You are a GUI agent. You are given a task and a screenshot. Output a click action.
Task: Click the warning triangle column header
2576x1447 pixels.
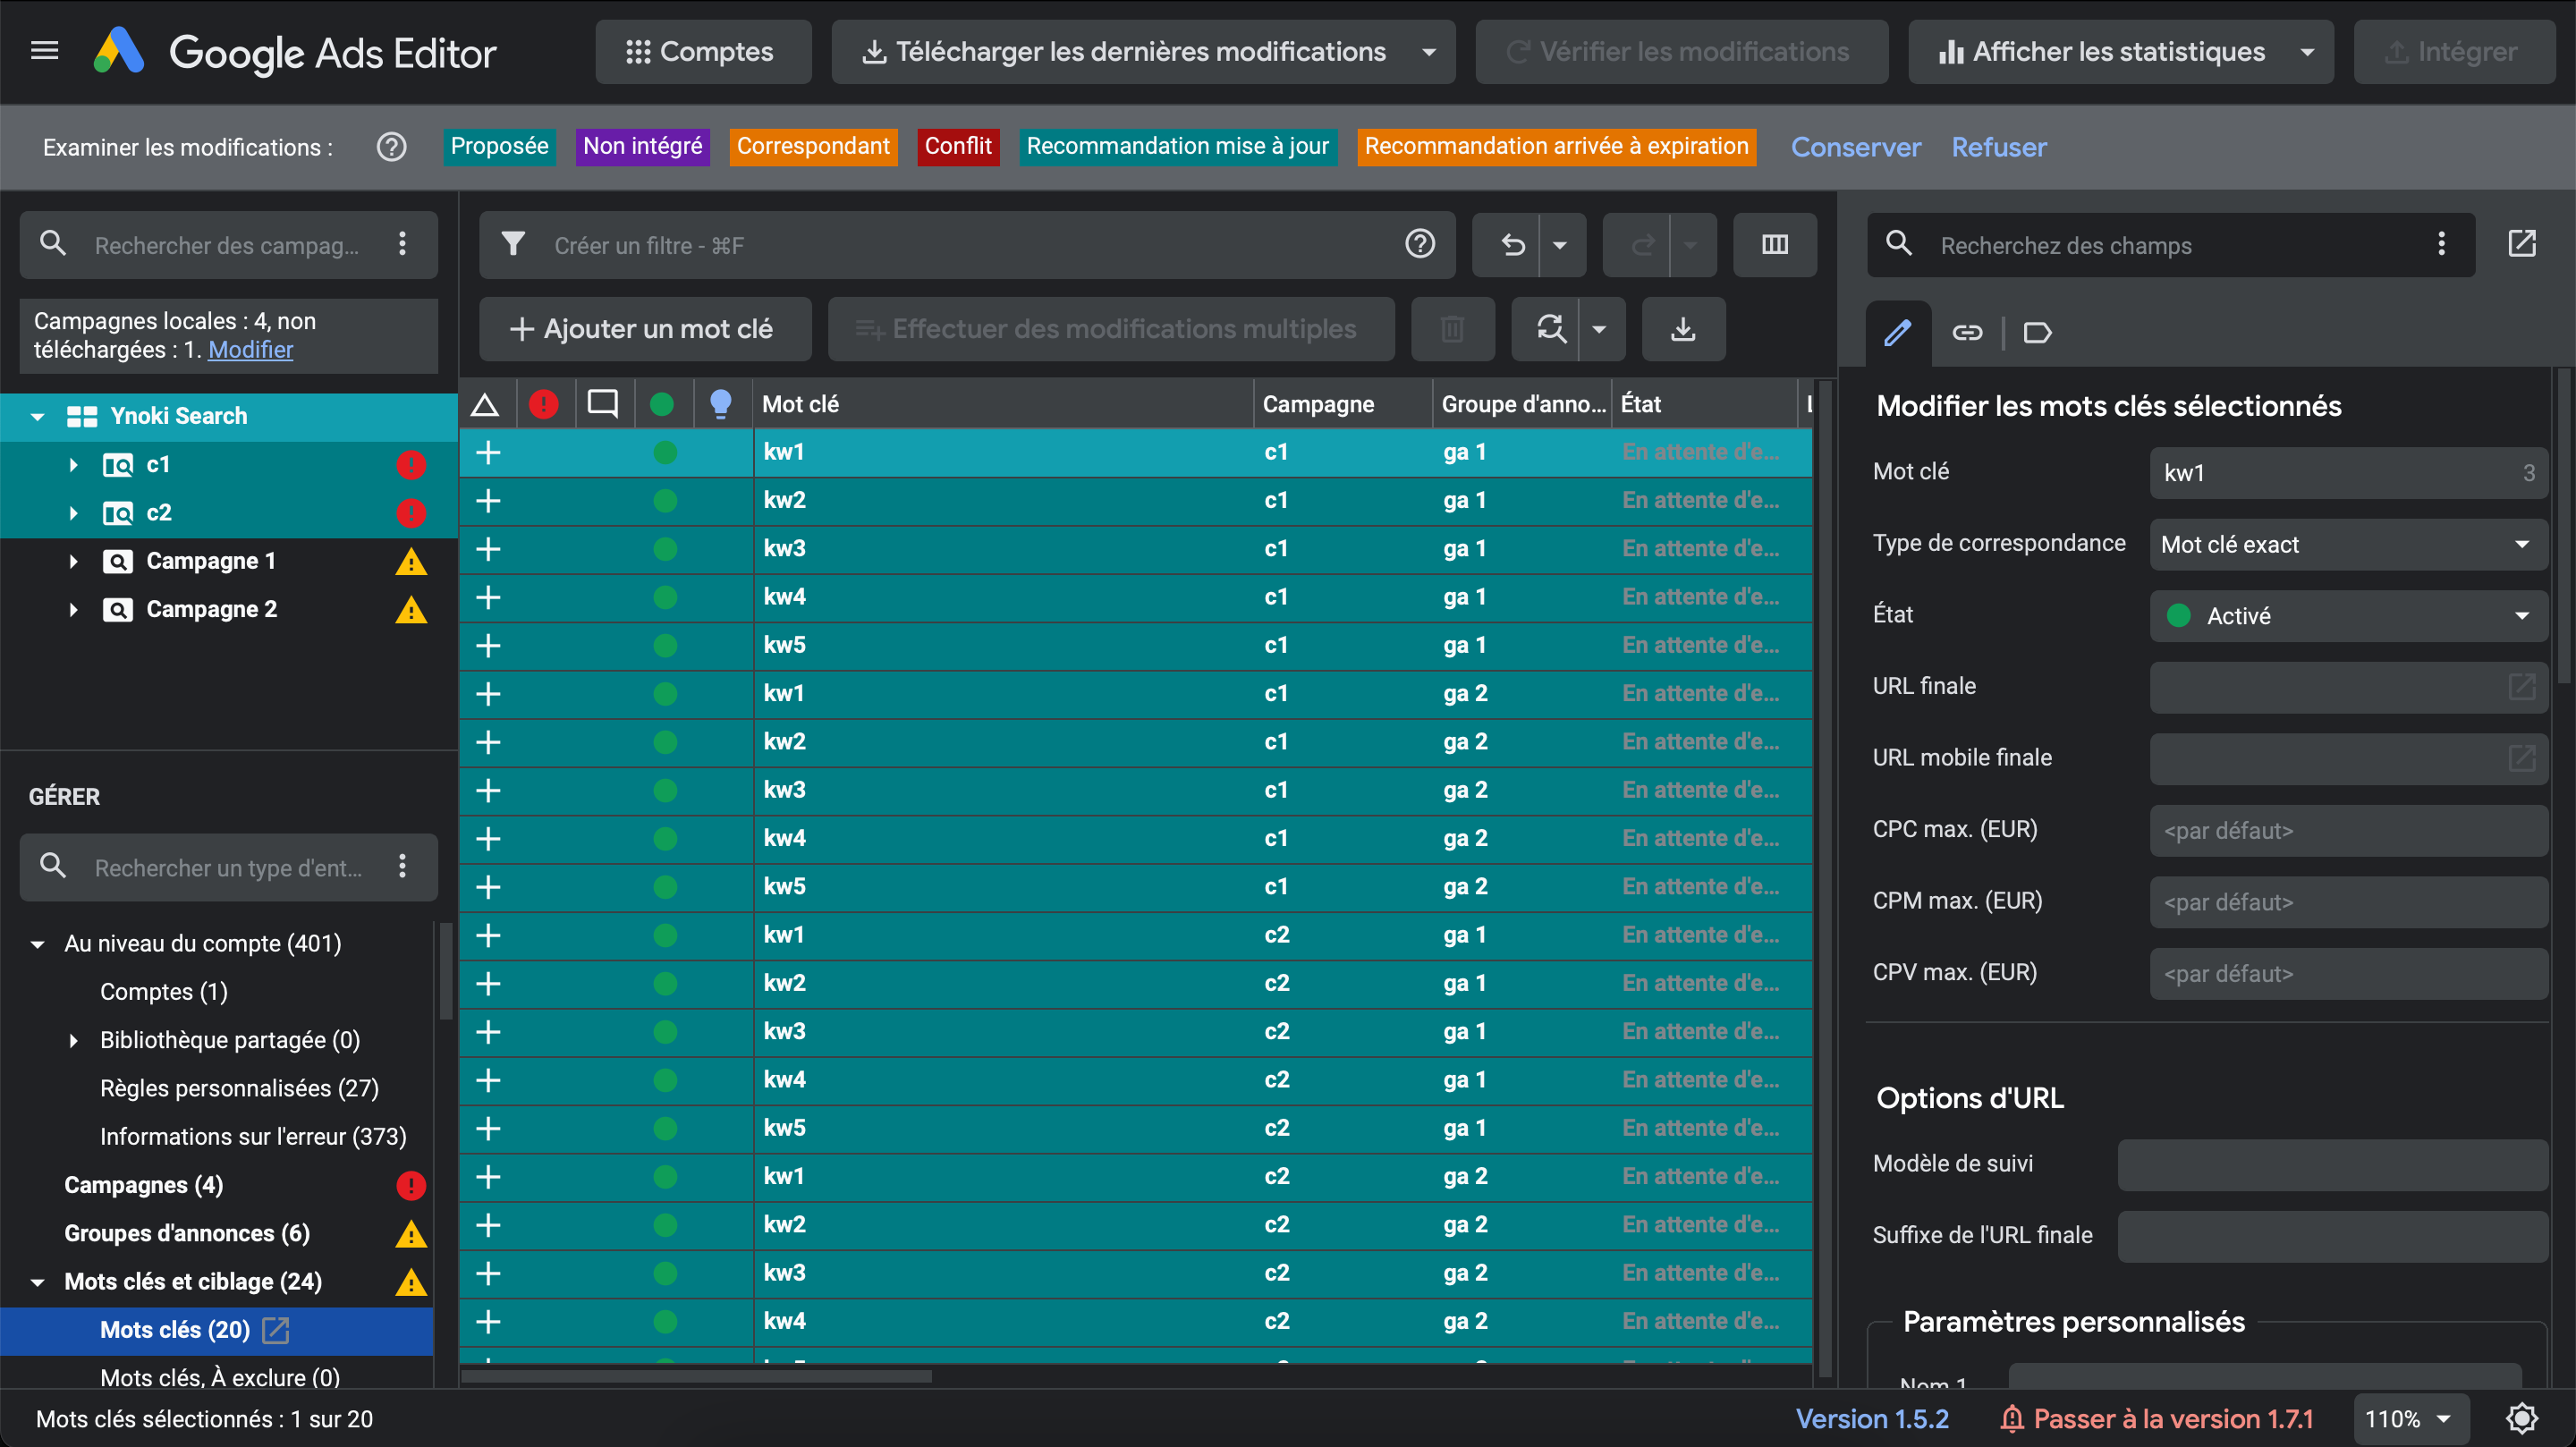(485, 404)
